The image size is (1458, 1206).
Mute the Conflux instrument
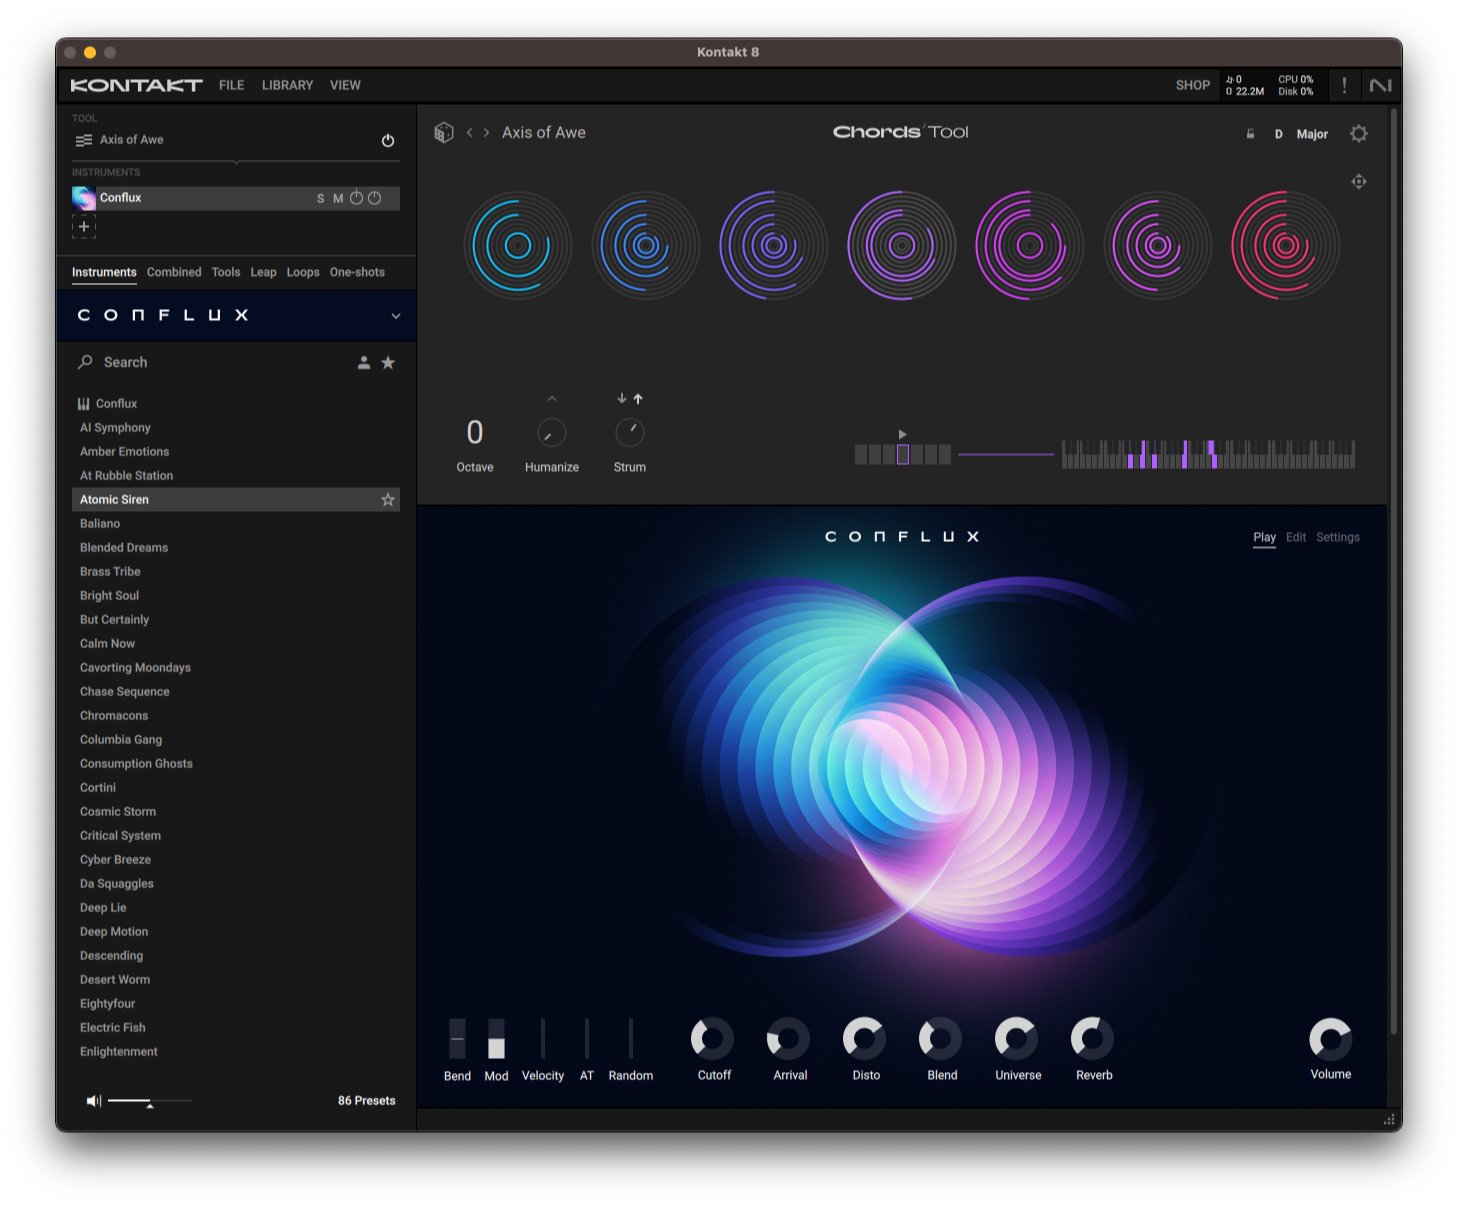(x=337, y=198)
